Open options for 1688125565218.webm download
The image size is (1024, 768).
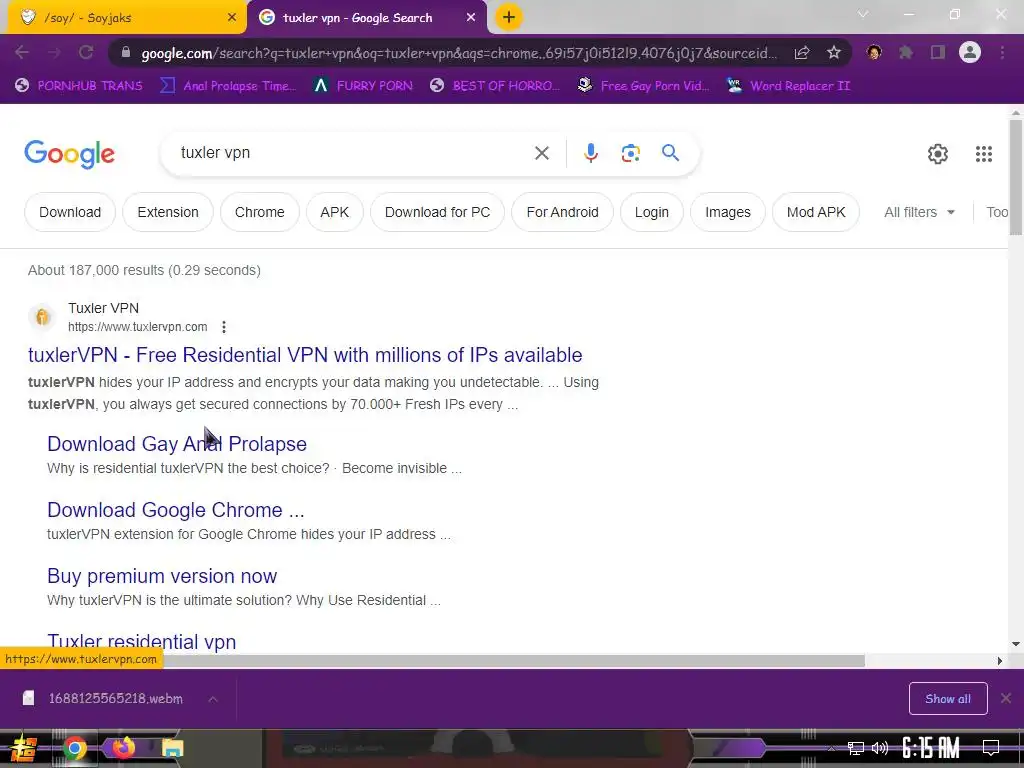pyautogui.click(x=213, y=699)
